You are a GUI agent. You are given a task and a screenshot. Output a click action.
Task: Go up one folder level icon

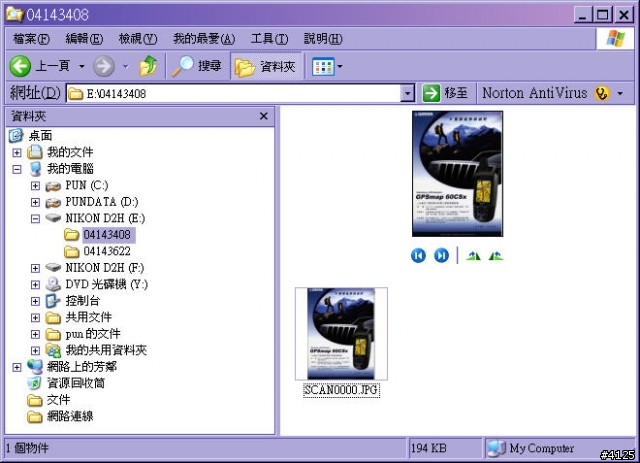click(148, 66)
